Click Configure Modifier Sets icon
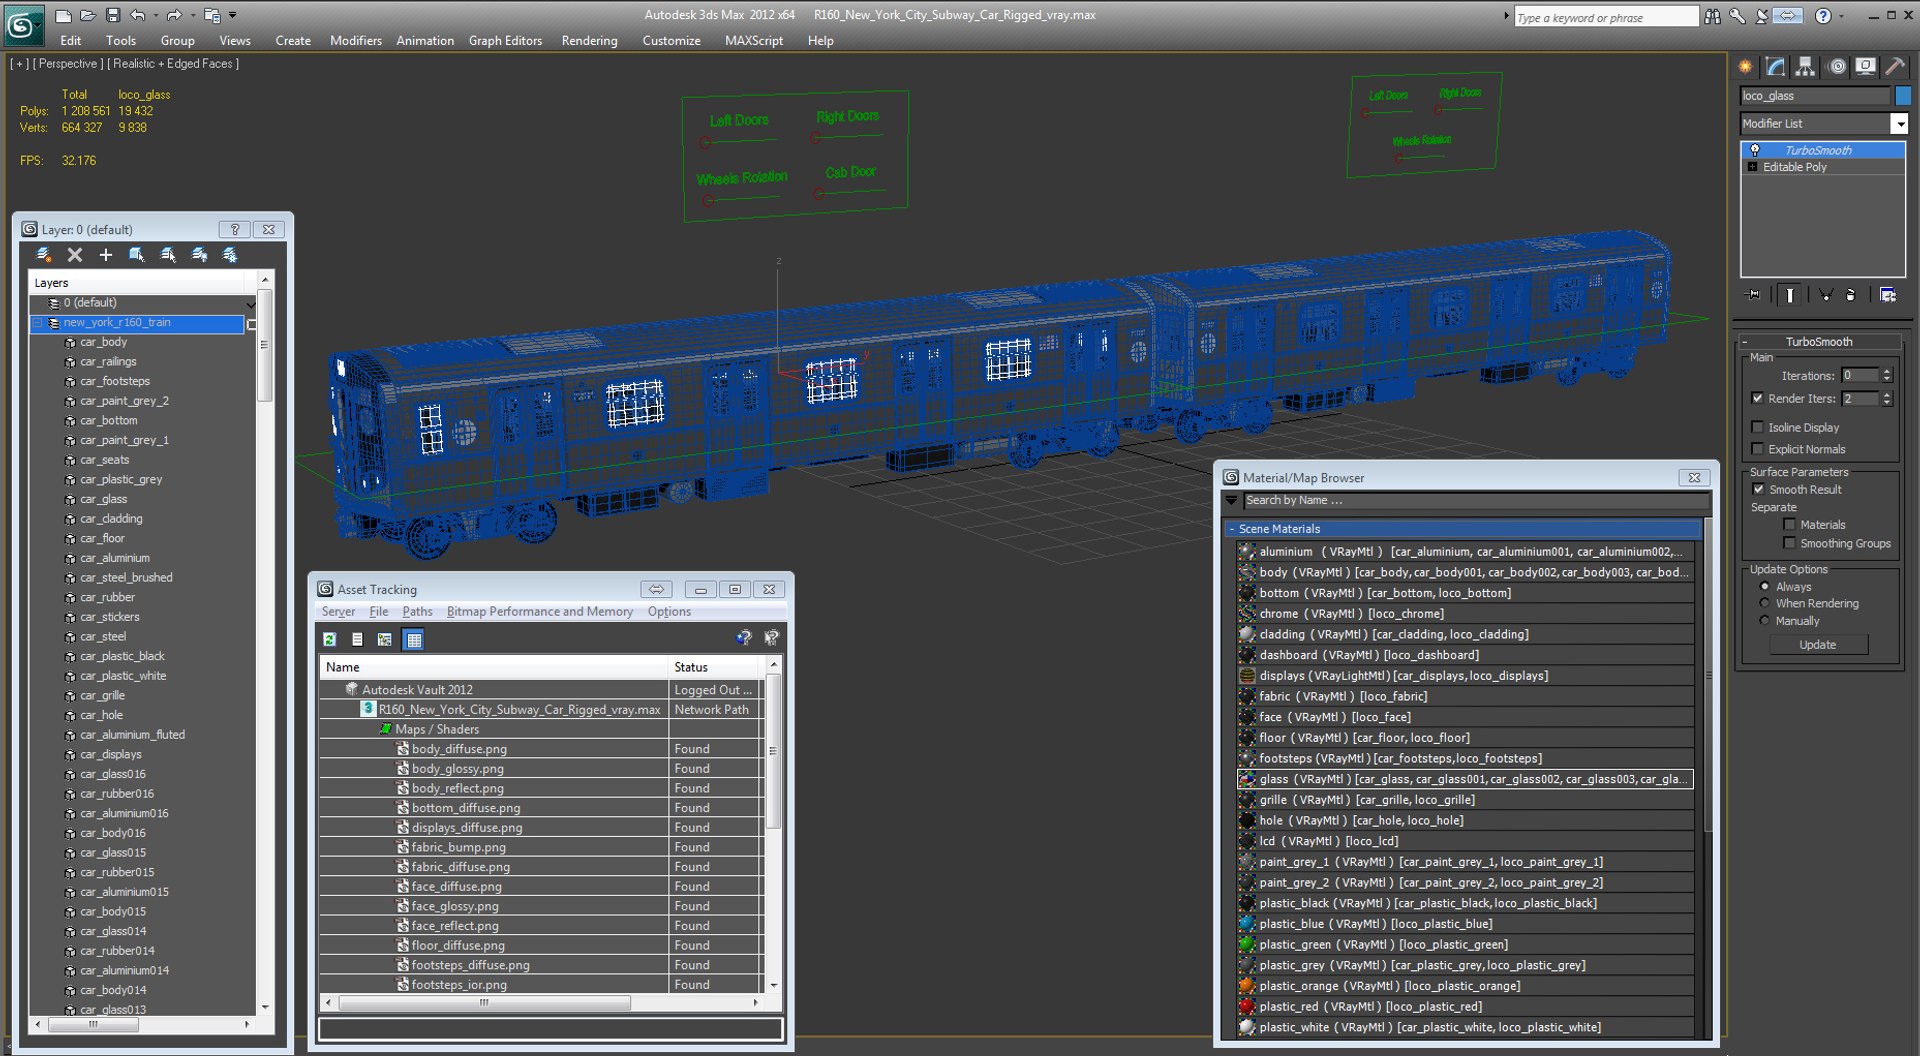Viewport: 1920px width, 1056px height. 1888,295
